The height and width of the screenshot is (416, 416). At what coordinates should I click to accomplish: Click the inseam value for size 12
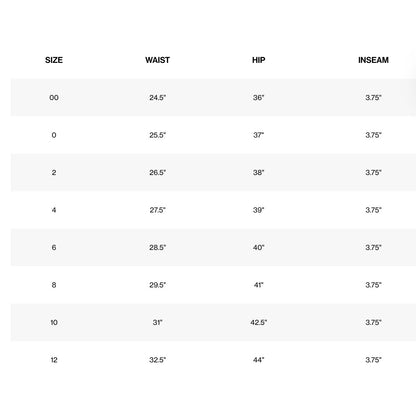click(x=373, y=360)
